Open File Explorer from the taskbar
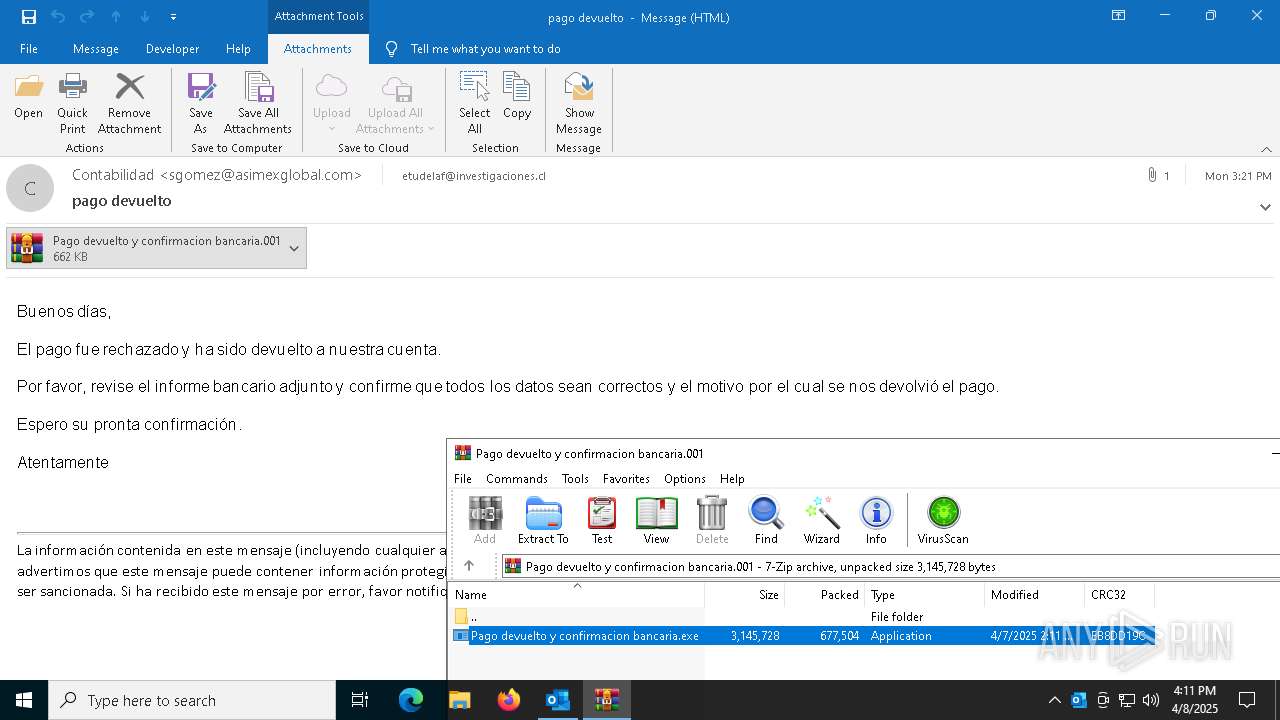 [x=460, y=700]
